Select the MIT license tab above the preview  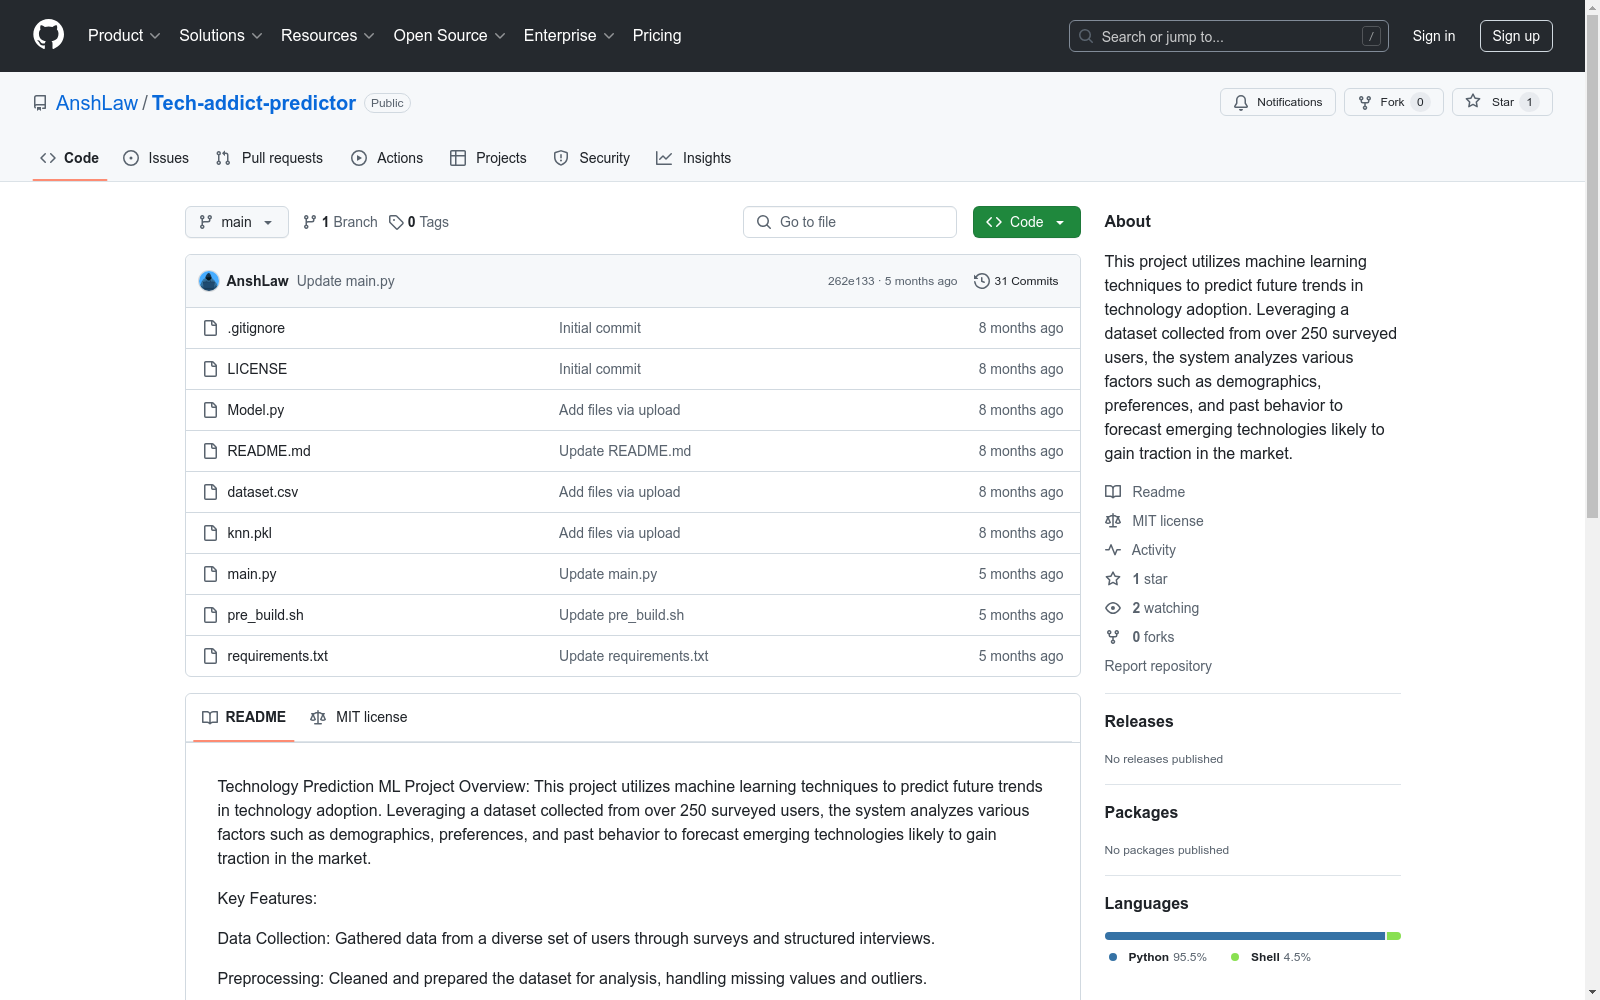click(359, 717)
